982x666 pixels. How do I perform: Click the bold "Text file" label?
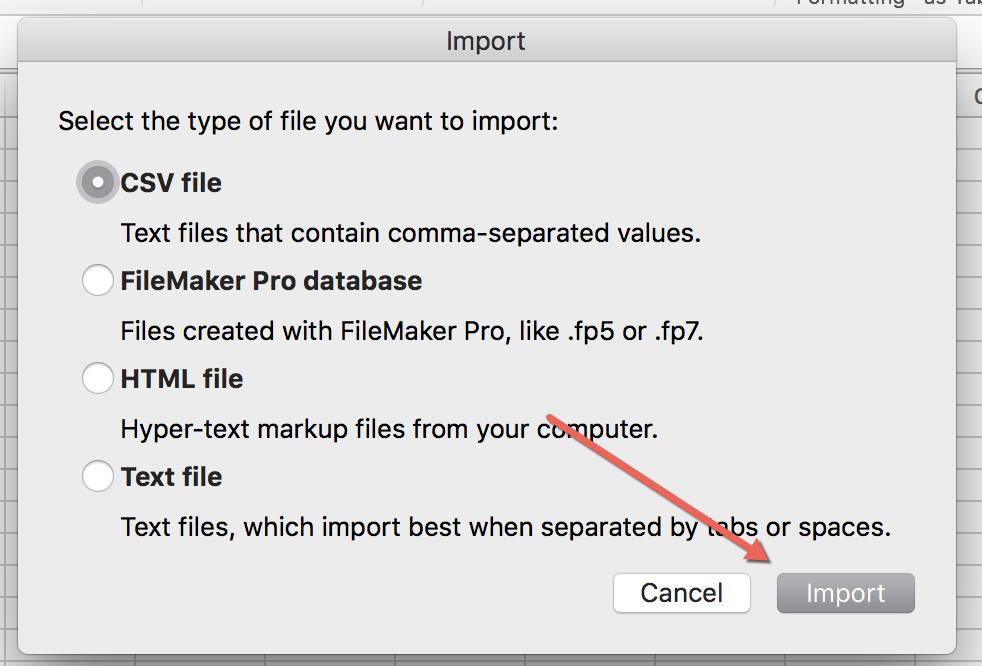click(x=171, y=477)
